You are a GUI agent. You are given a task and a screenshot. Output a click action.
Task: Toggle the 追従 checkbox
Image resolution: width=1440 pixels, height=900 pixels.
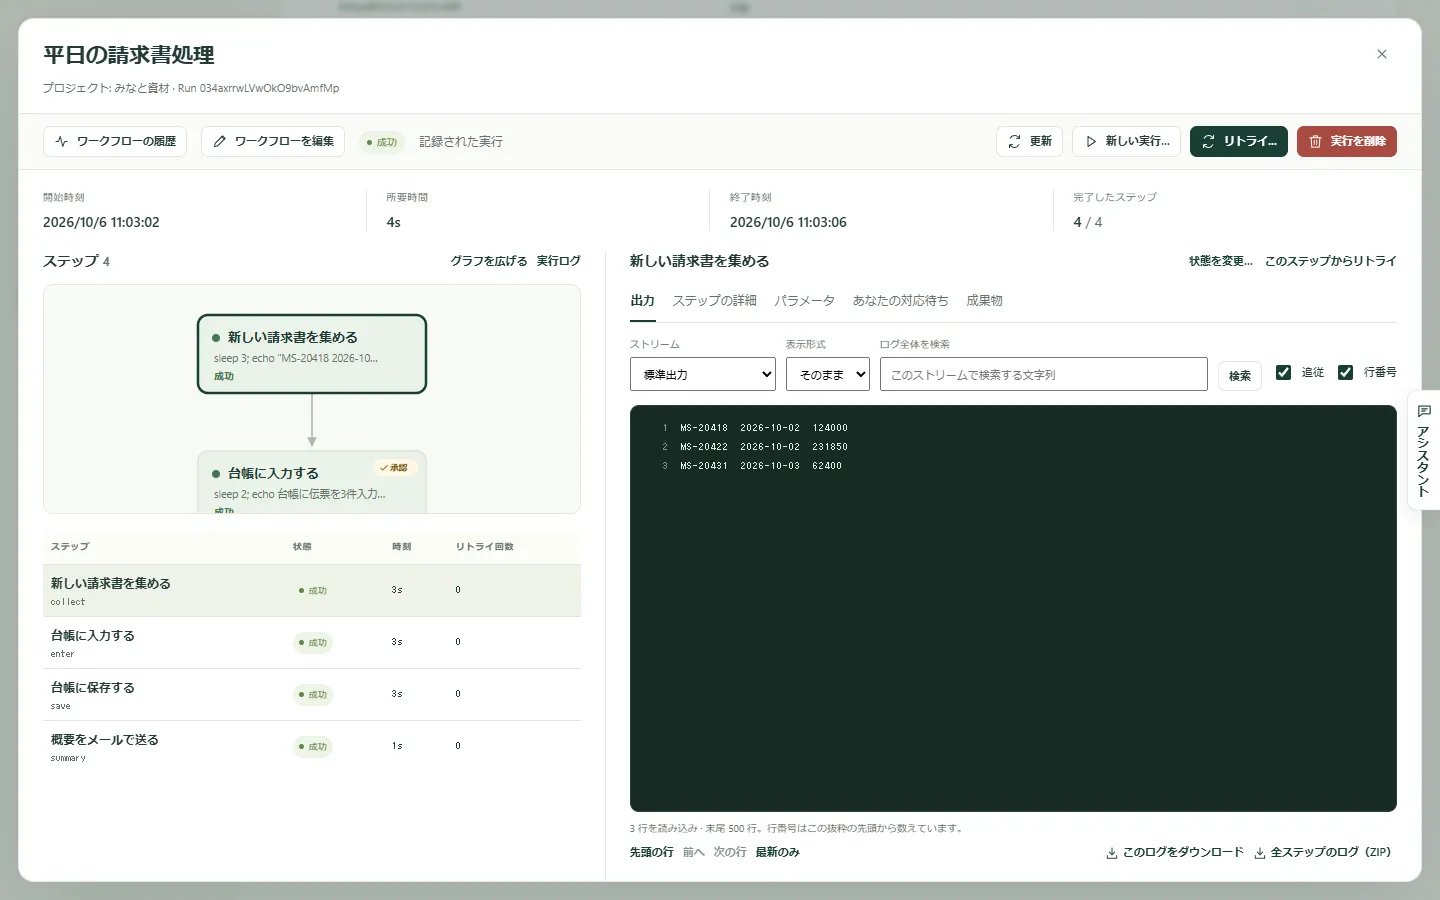click(1283, 372)
